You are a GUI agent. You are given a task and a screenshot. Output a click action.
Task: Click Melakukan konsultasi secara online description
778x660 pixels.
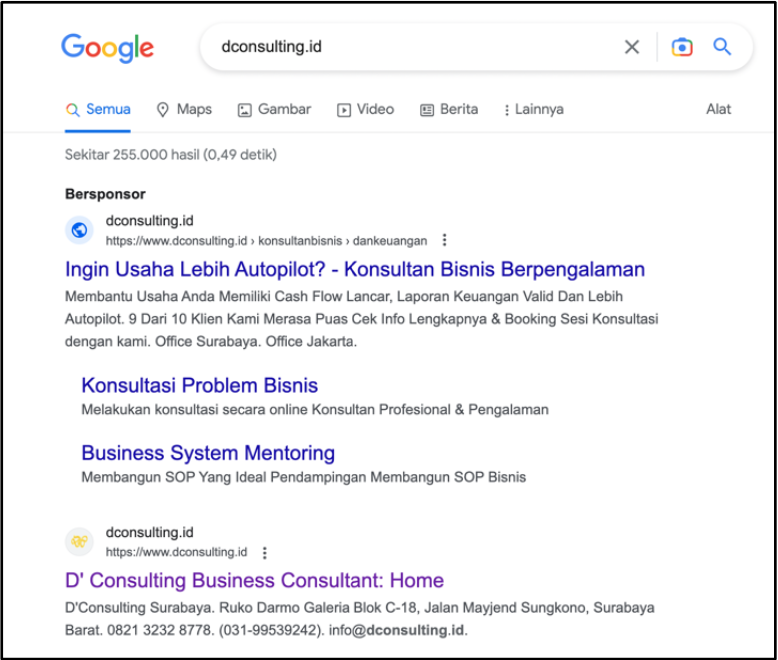pos(315,410)
